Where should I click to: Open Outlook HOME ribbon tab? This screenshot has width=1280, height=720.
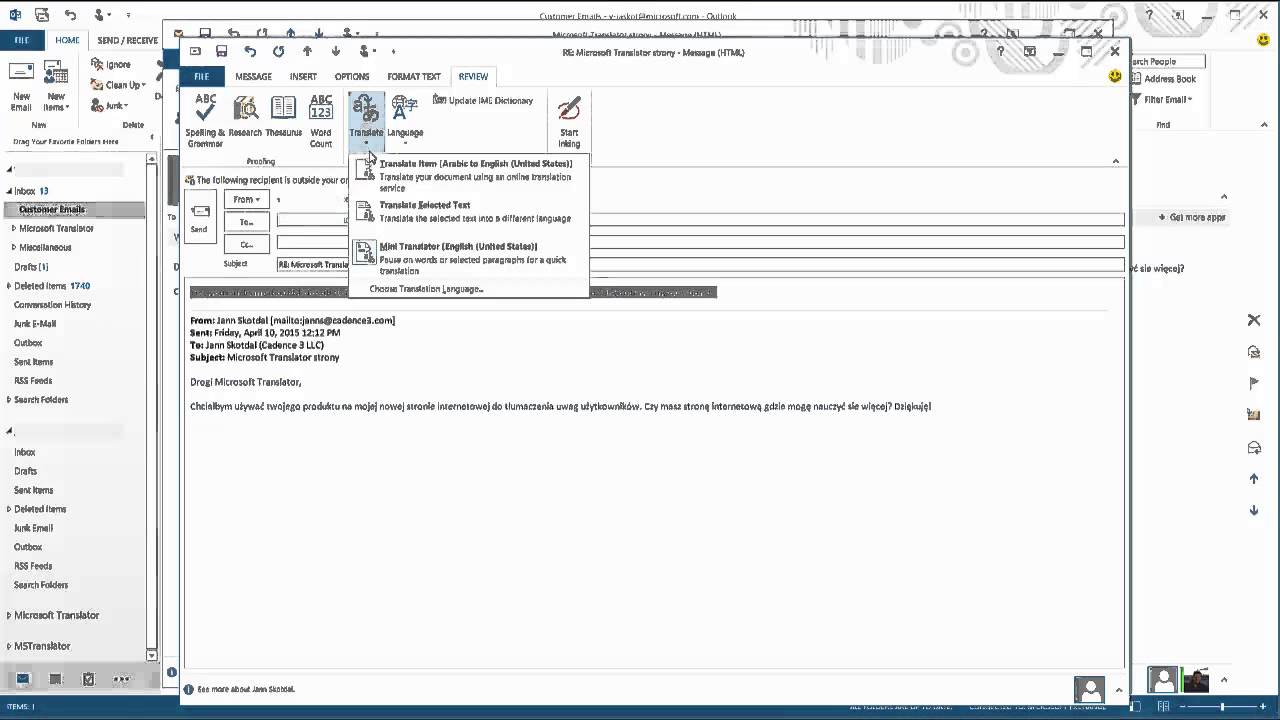tap(67, 40)
